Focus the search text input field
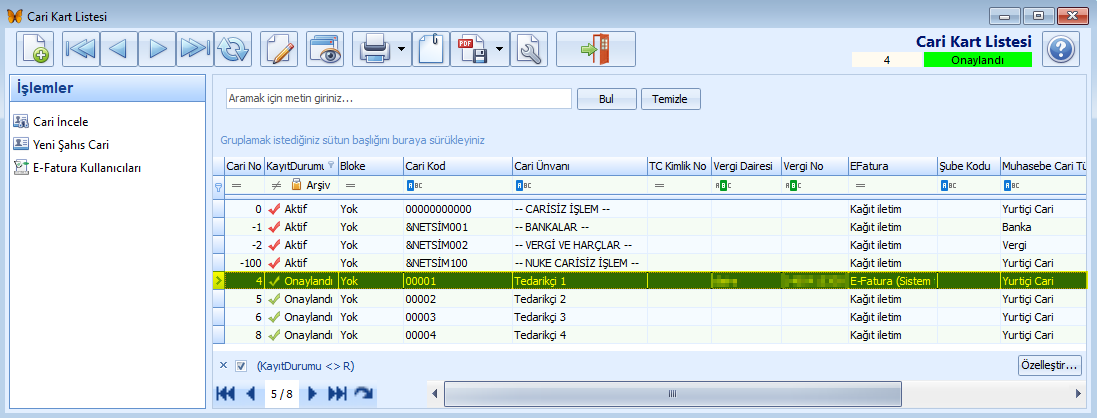 pyautogui.click(x=399, y=99)
